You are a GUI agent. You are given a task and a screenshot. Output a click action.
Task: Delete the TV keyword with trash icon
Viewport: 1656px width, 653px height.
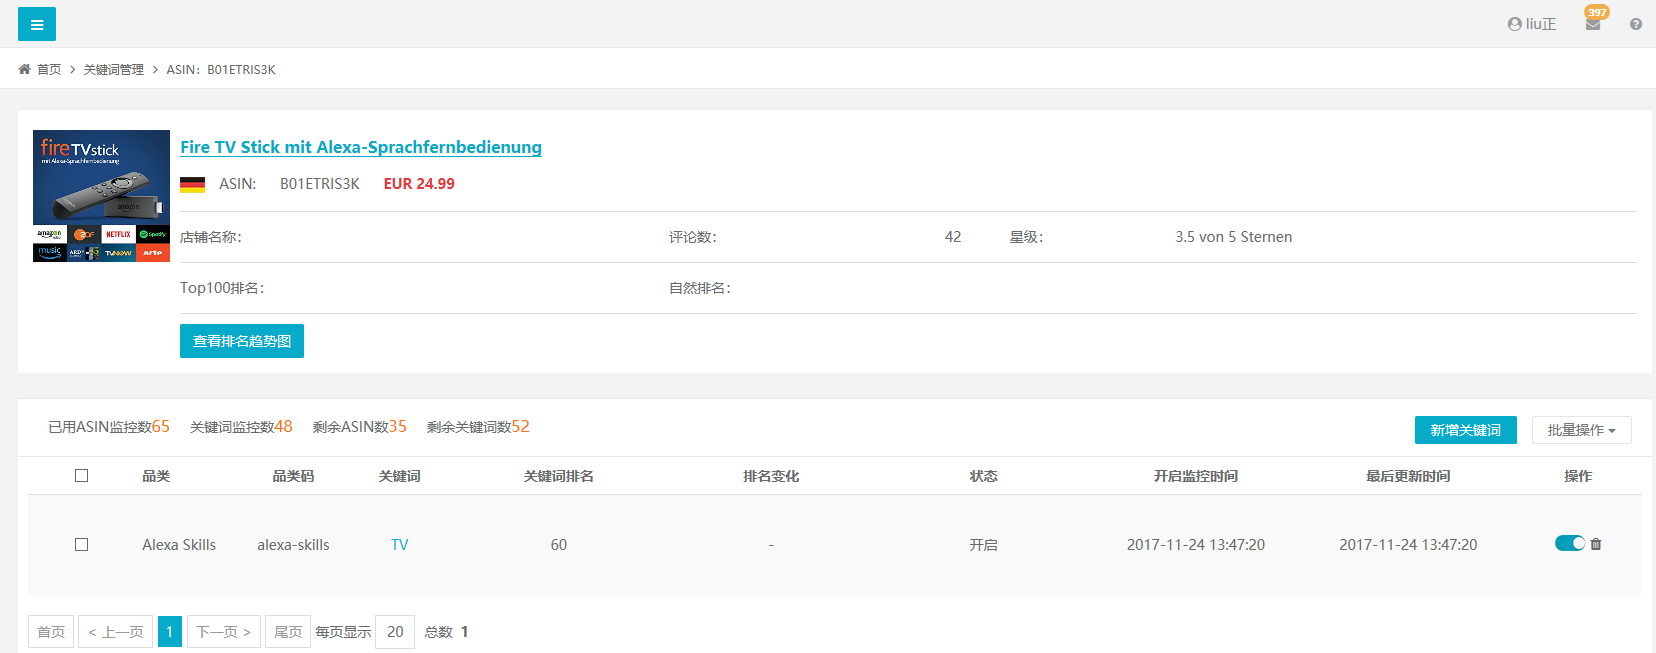pyautogui.click(x=1596, y=544)
